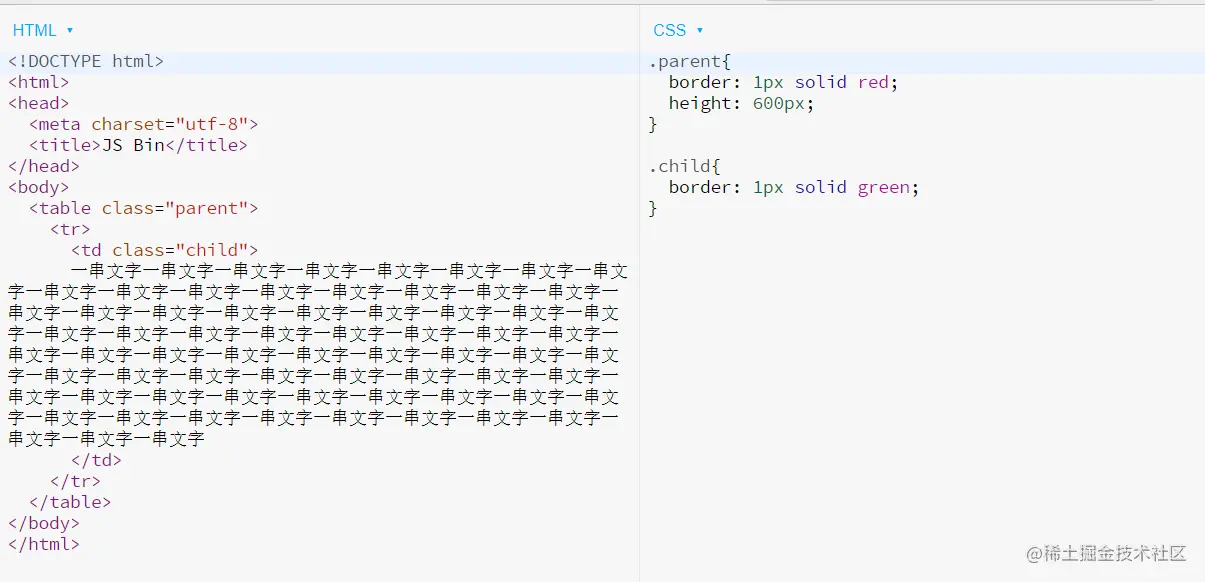Click the opening <head> tag line
The width and height of the screenshot is (1205, 582).
pyautogui.click(x=39, y=103)
